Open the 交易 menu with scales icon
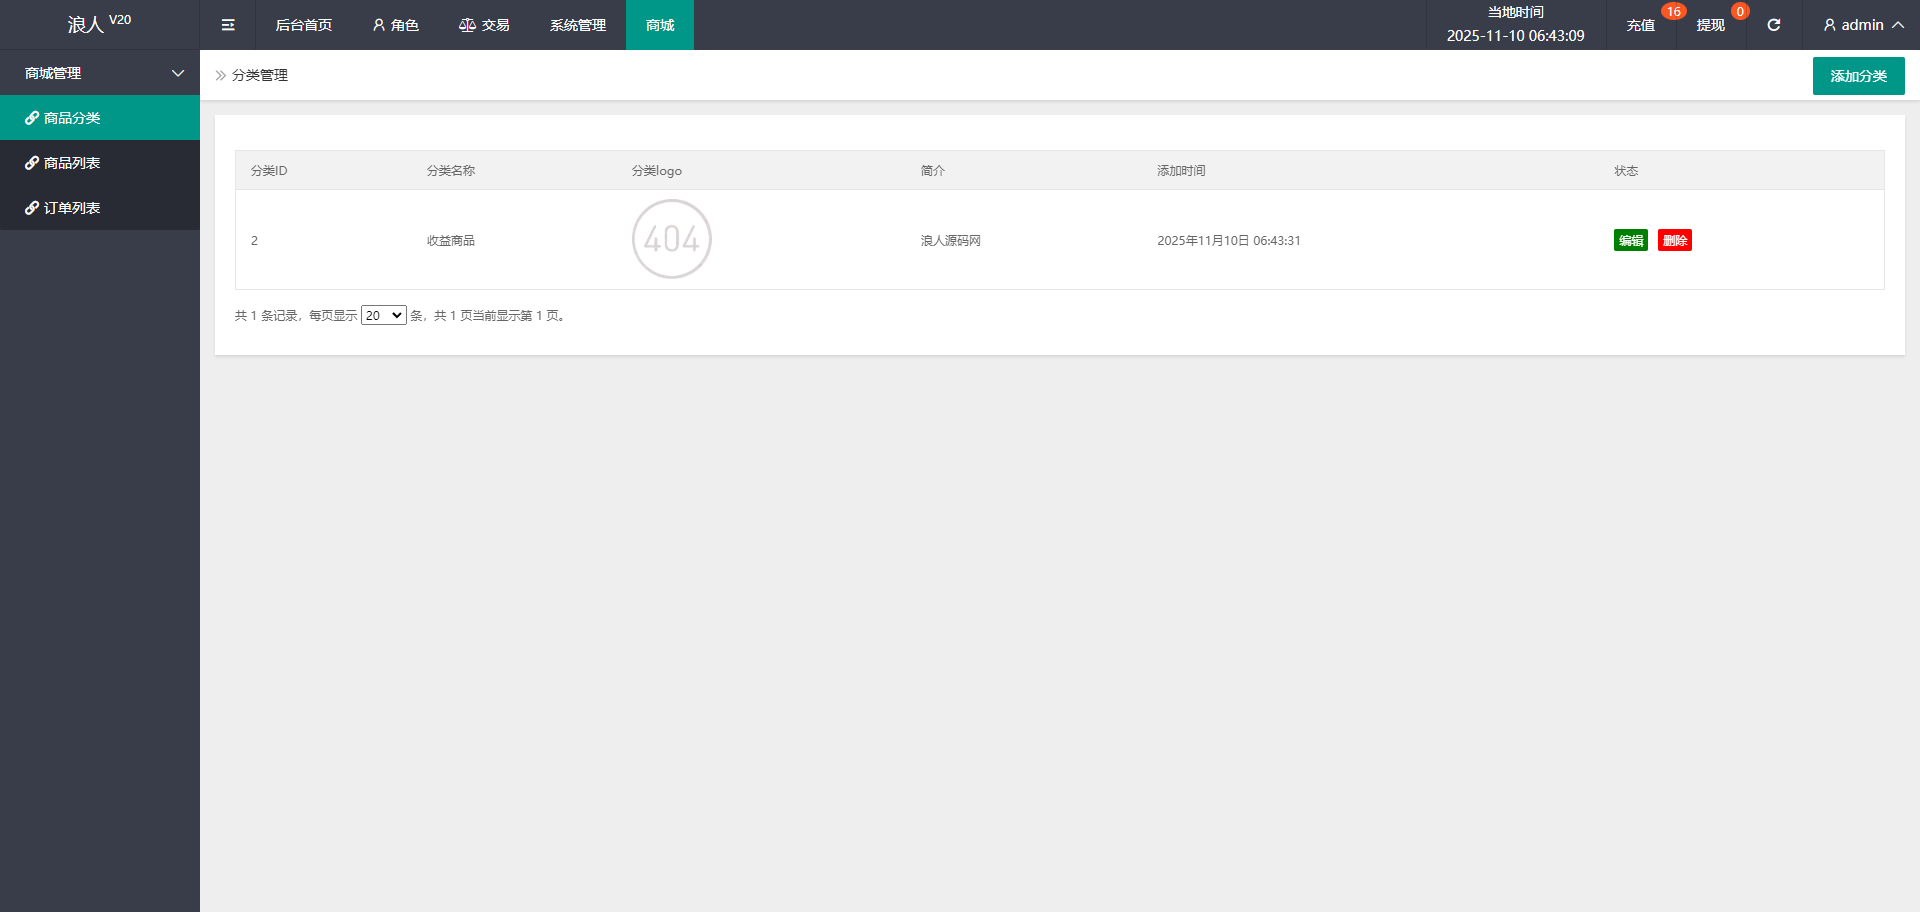 click(x=484, y=25)
